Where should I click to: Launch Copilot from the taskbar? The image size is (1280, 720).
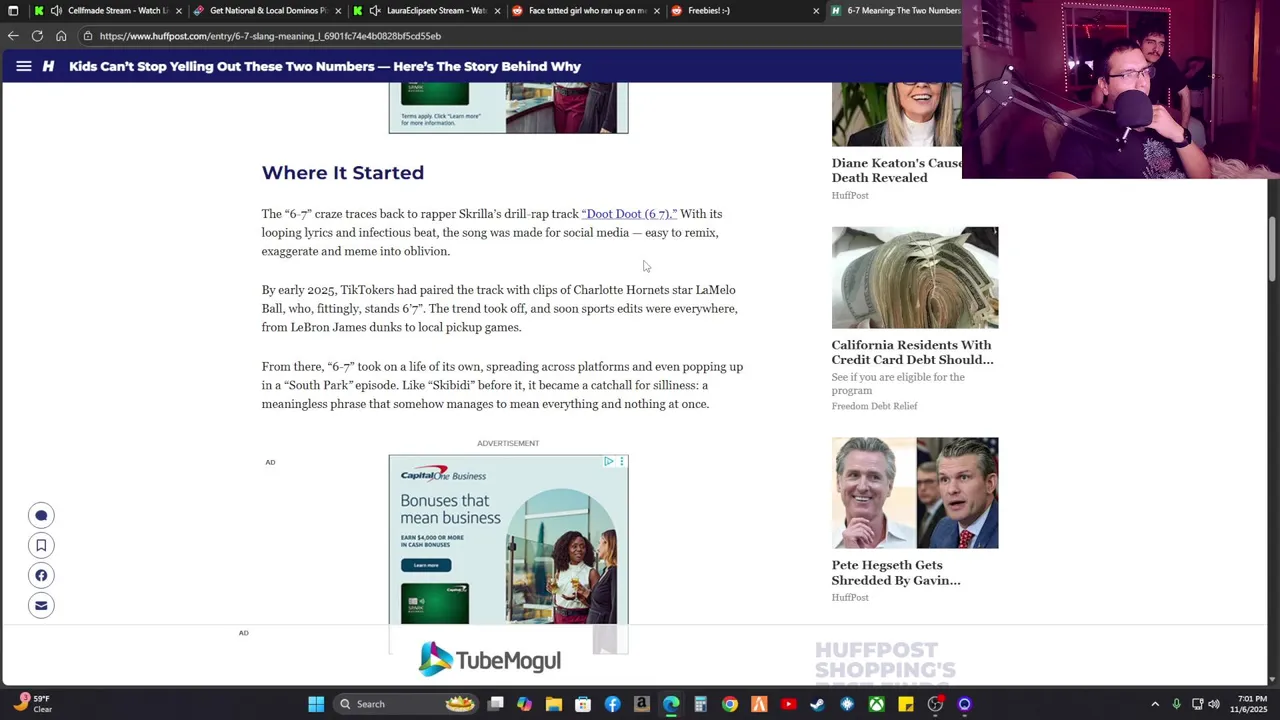tap(524, 704)
